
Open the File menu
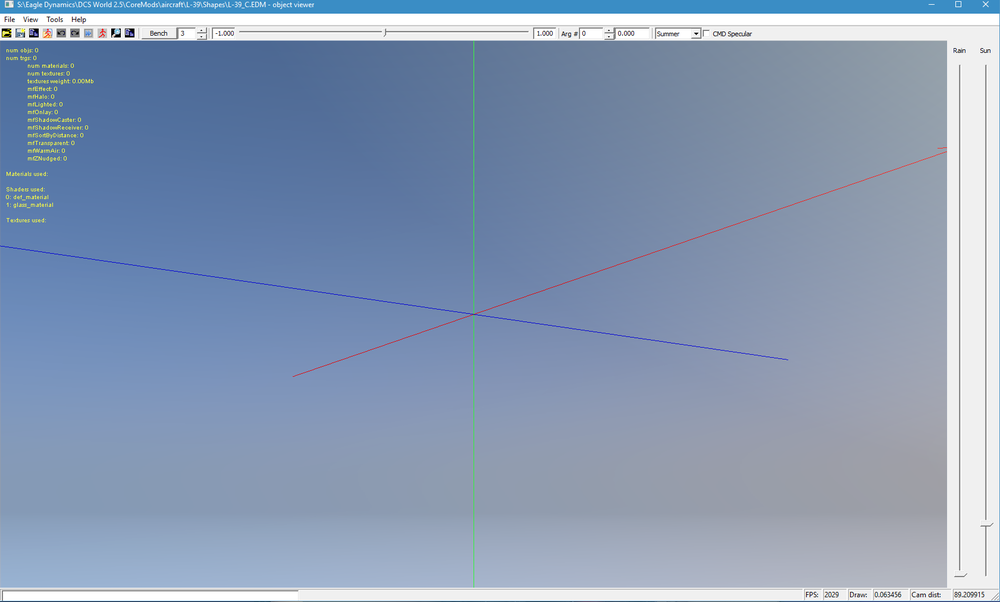click(x=10, y=20)
